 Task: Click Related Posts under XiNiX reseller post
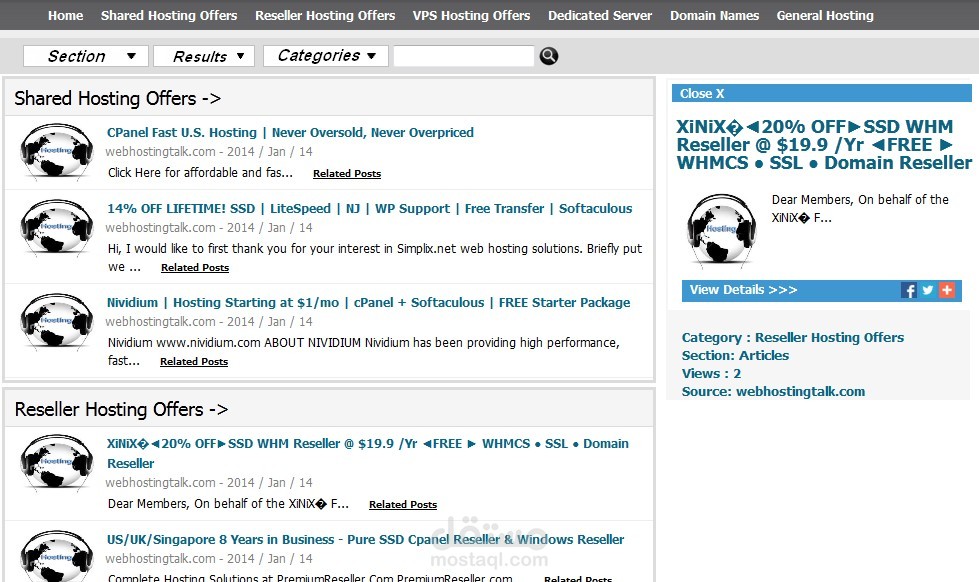(x=403, y=505)
